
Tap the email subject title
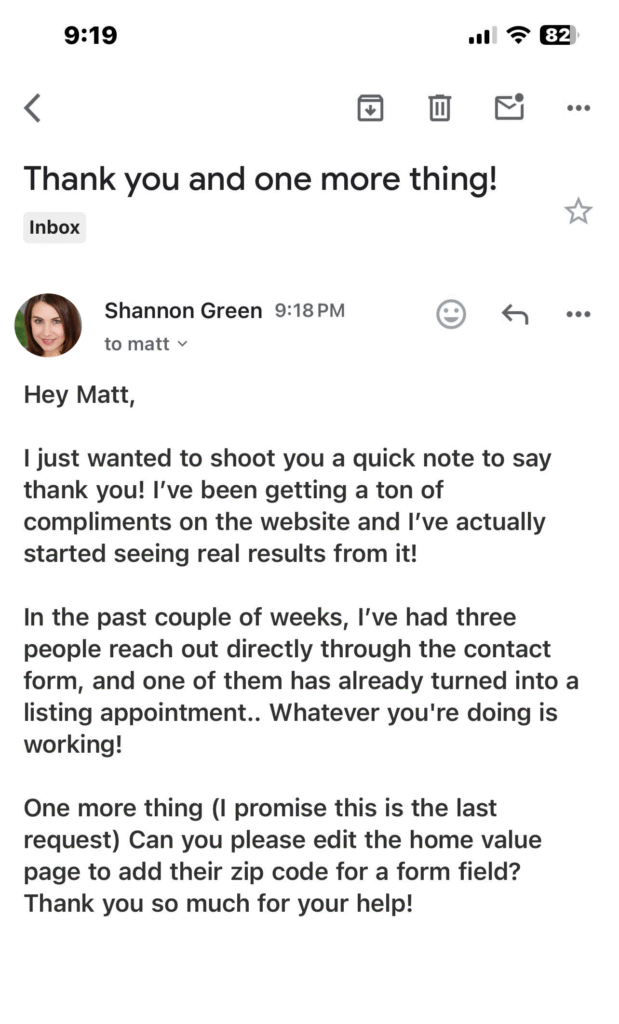tap(261, 180)
